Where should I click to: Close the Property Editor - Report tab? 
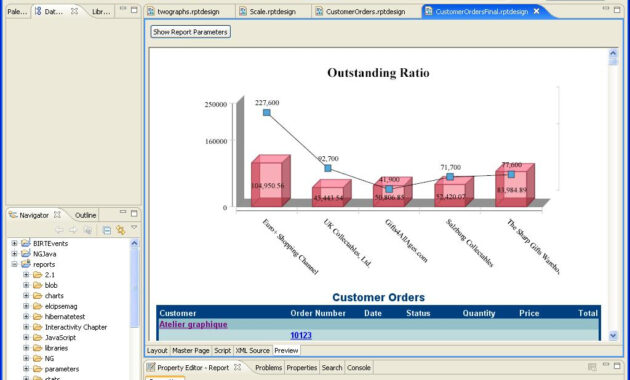[237, 367]
